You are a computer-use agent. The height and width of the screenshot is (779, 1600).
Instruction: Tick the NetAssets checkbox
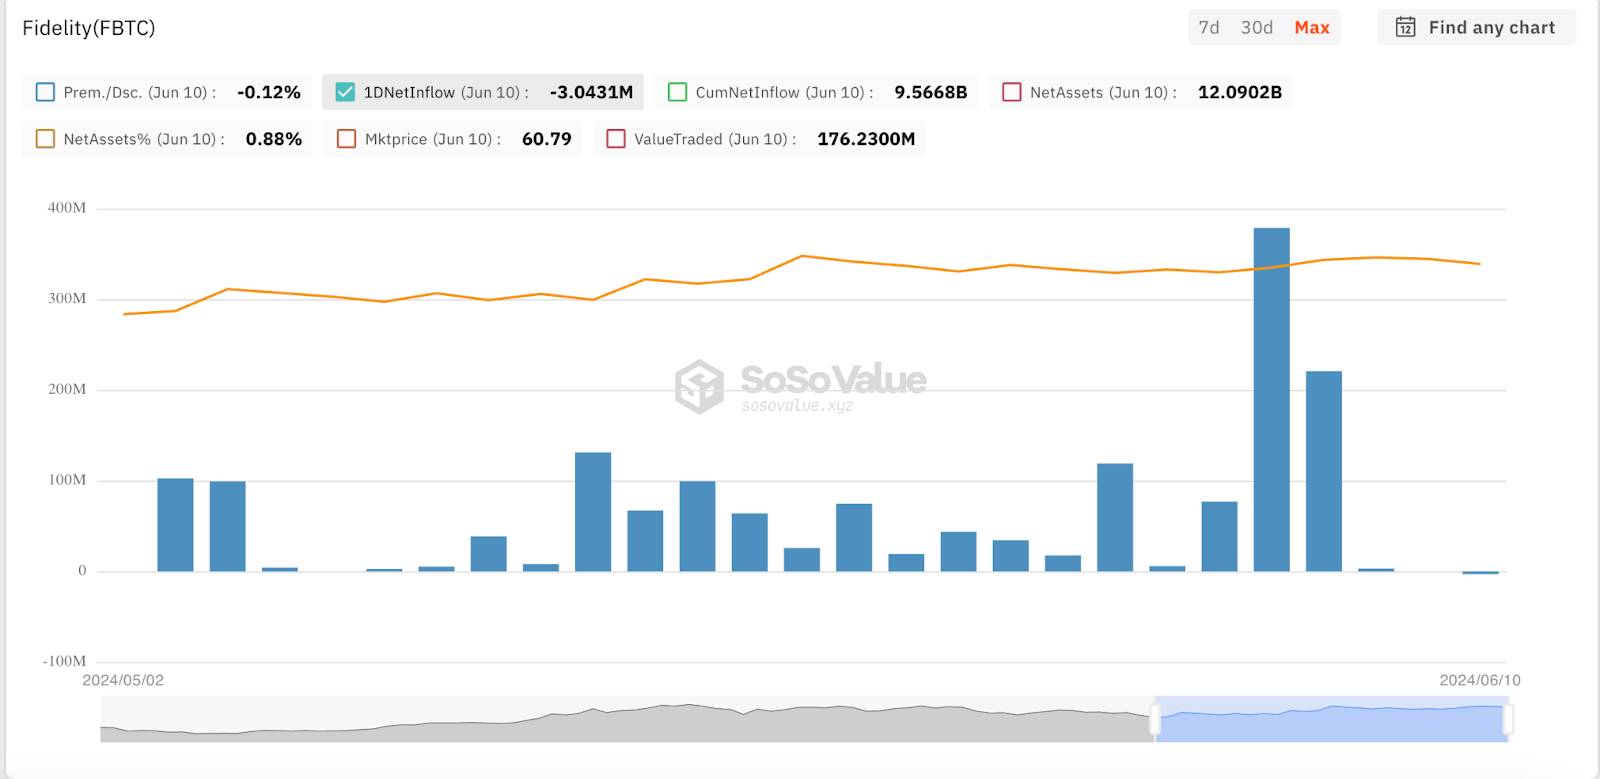(1012, 92)
